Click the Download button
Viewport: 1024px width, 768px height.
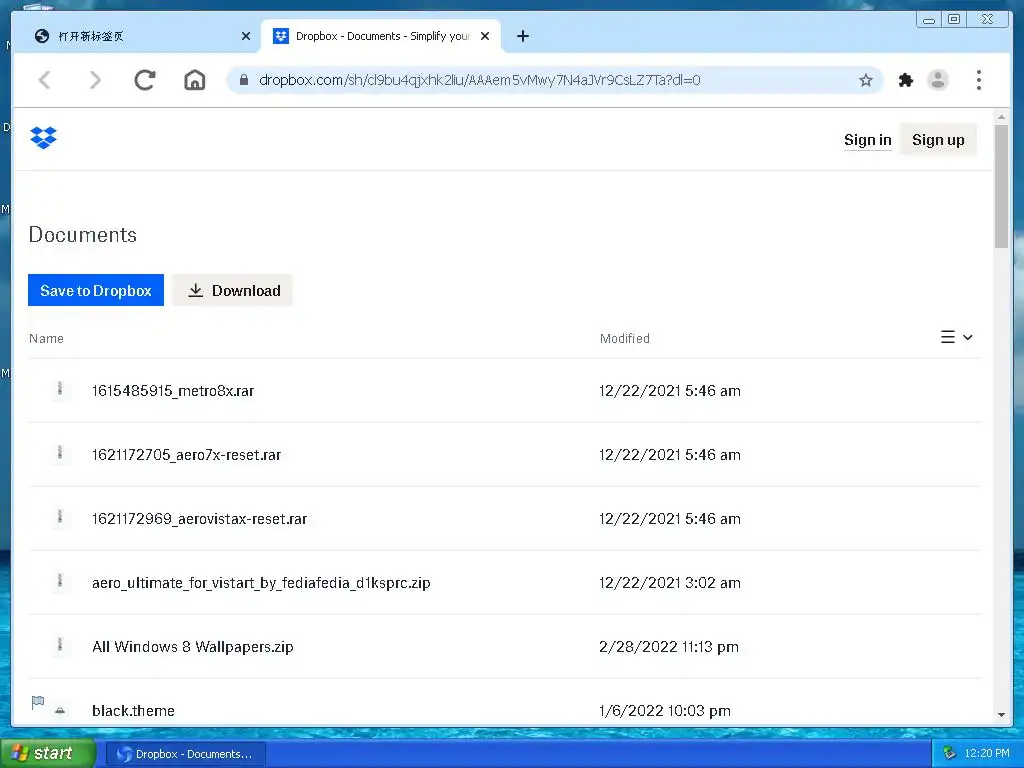click(233, 291)
